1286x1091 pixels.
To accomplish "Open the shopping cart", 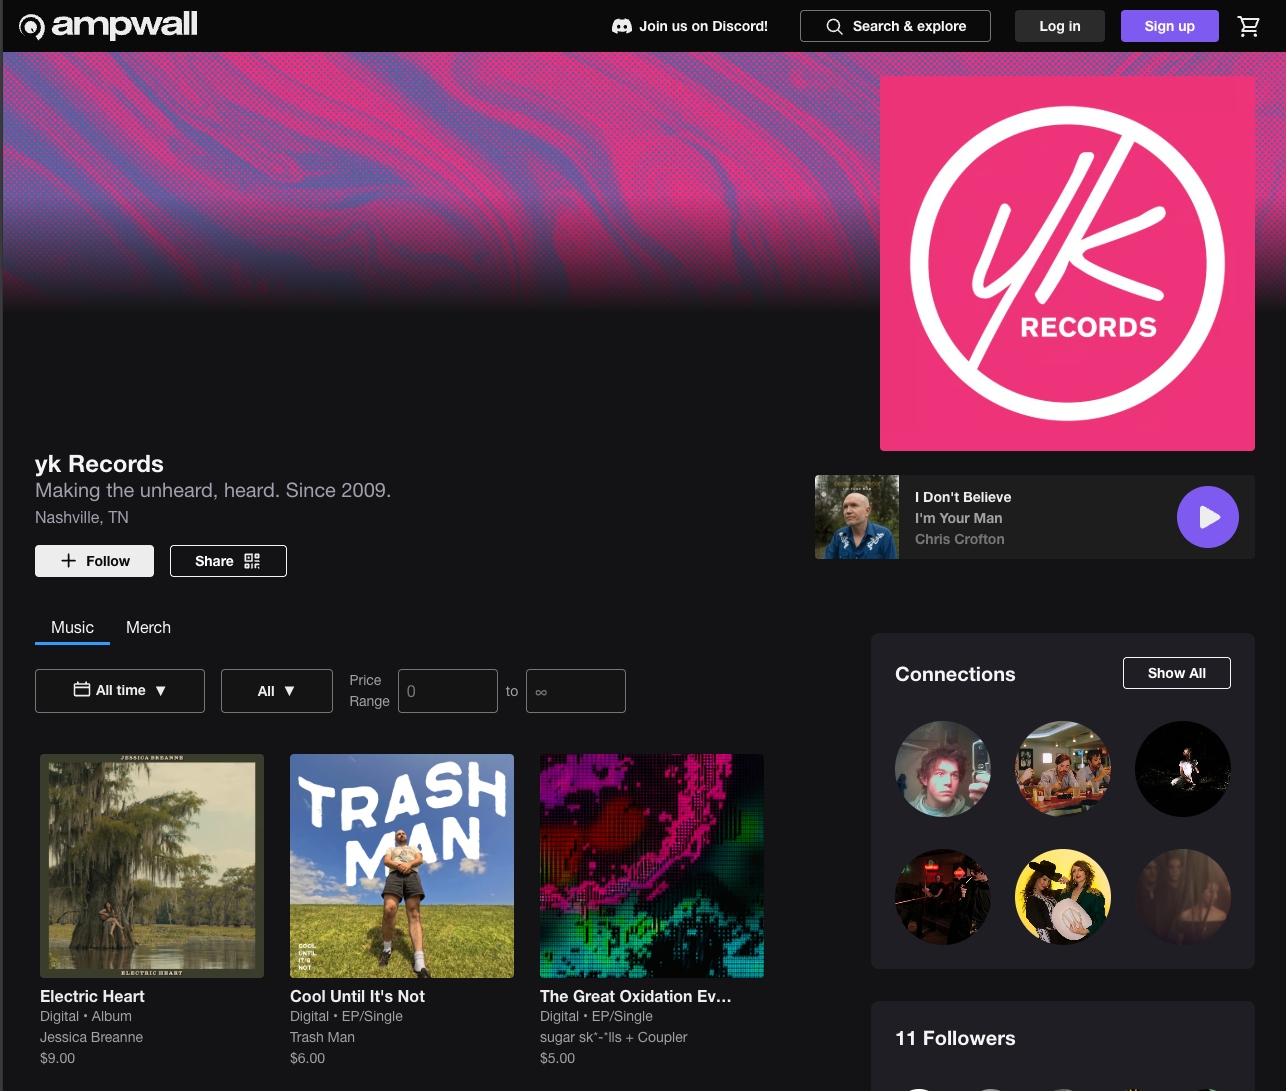I will 1248,27.
